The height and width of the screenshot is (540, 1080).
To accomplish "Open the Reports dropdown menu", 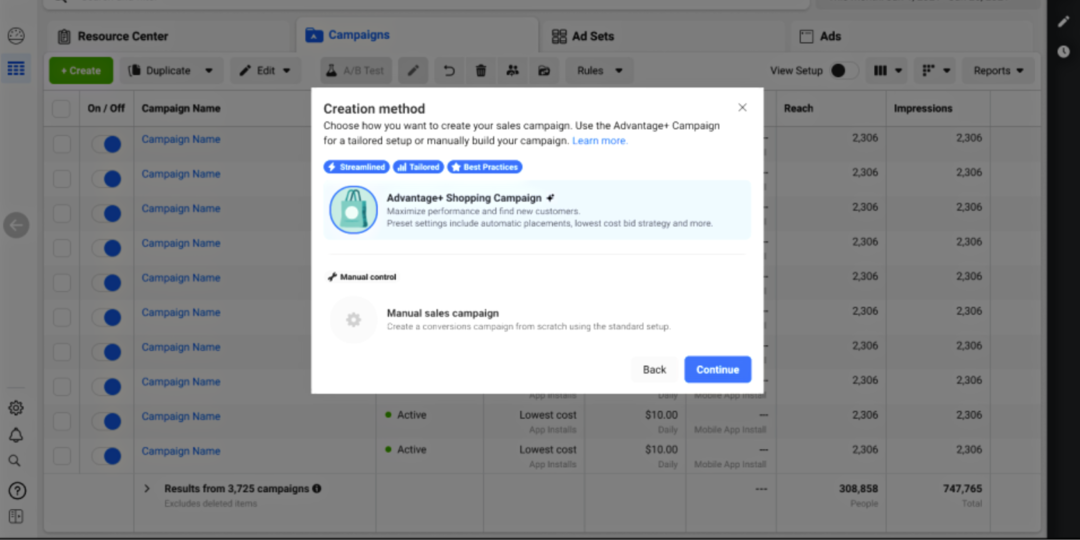I will point(998,71).
